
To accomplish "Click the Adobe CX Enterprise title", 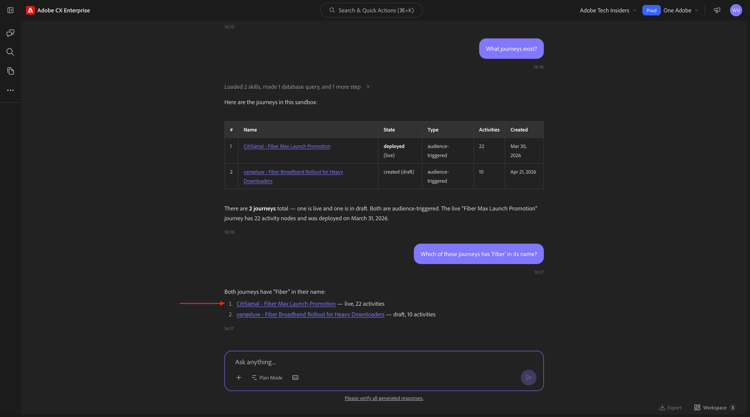I will point(64,10).
